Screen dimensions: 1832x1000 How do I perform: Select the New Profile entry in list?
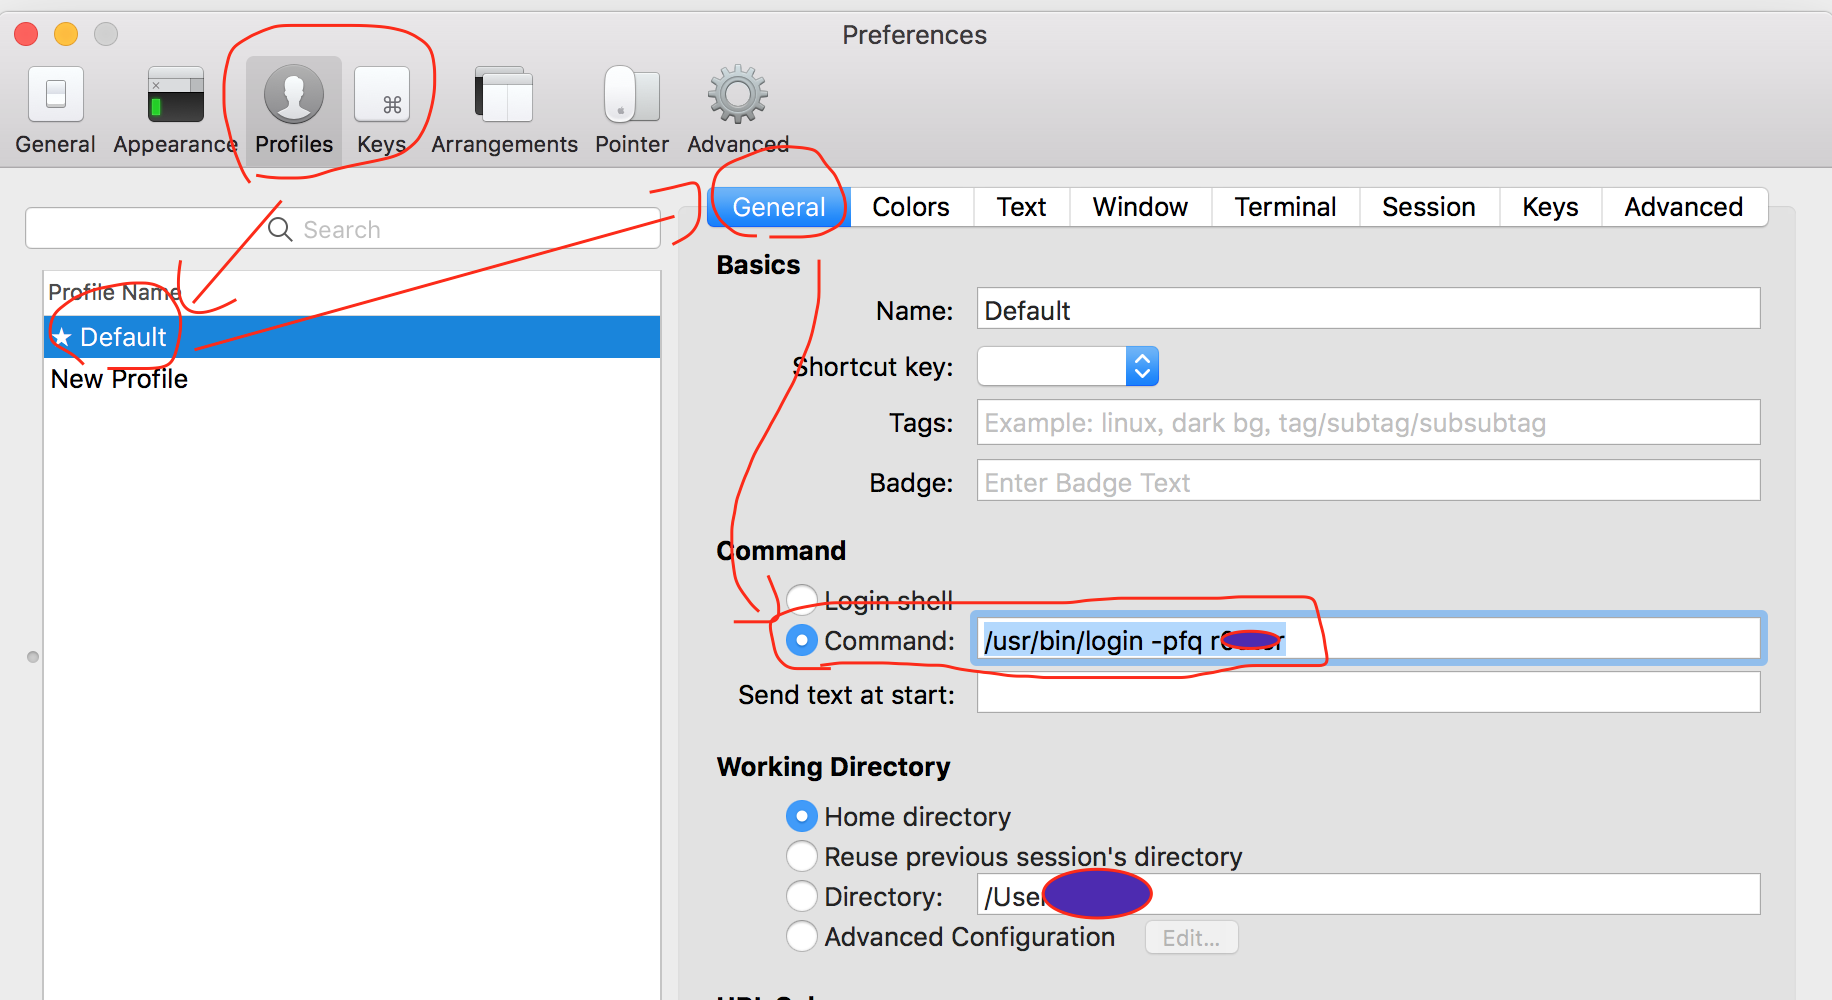point(120,380)
